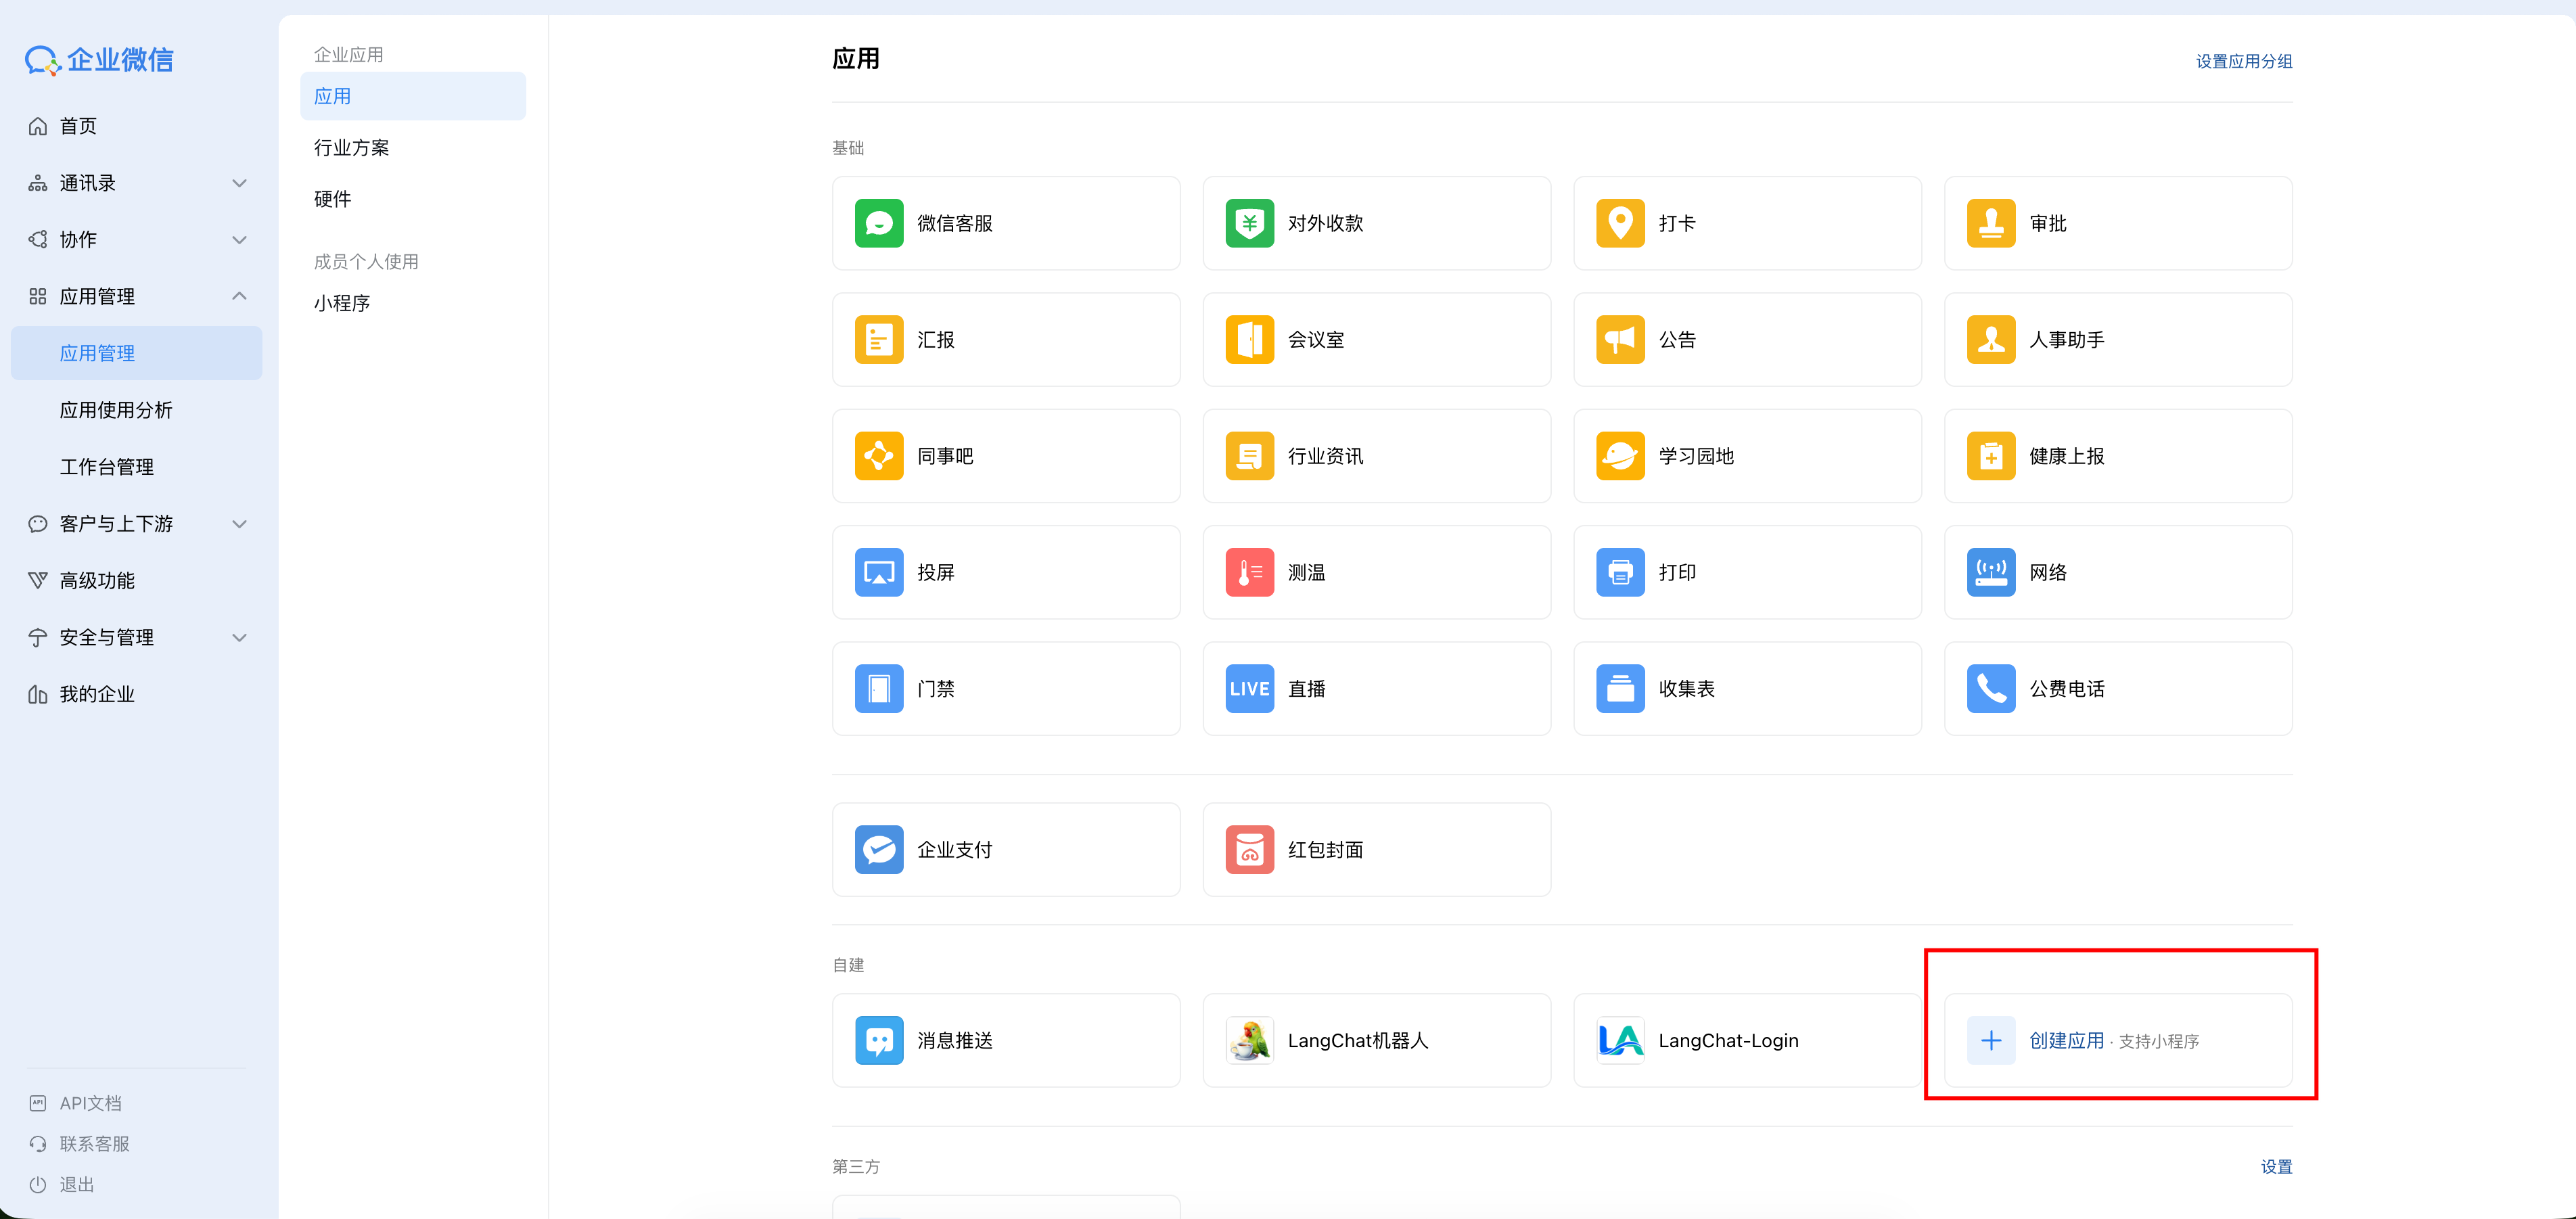Screen dimensions: 2576x1219
Task: Click the 创建应用 button
Action: click(x=2066, y=1040)
